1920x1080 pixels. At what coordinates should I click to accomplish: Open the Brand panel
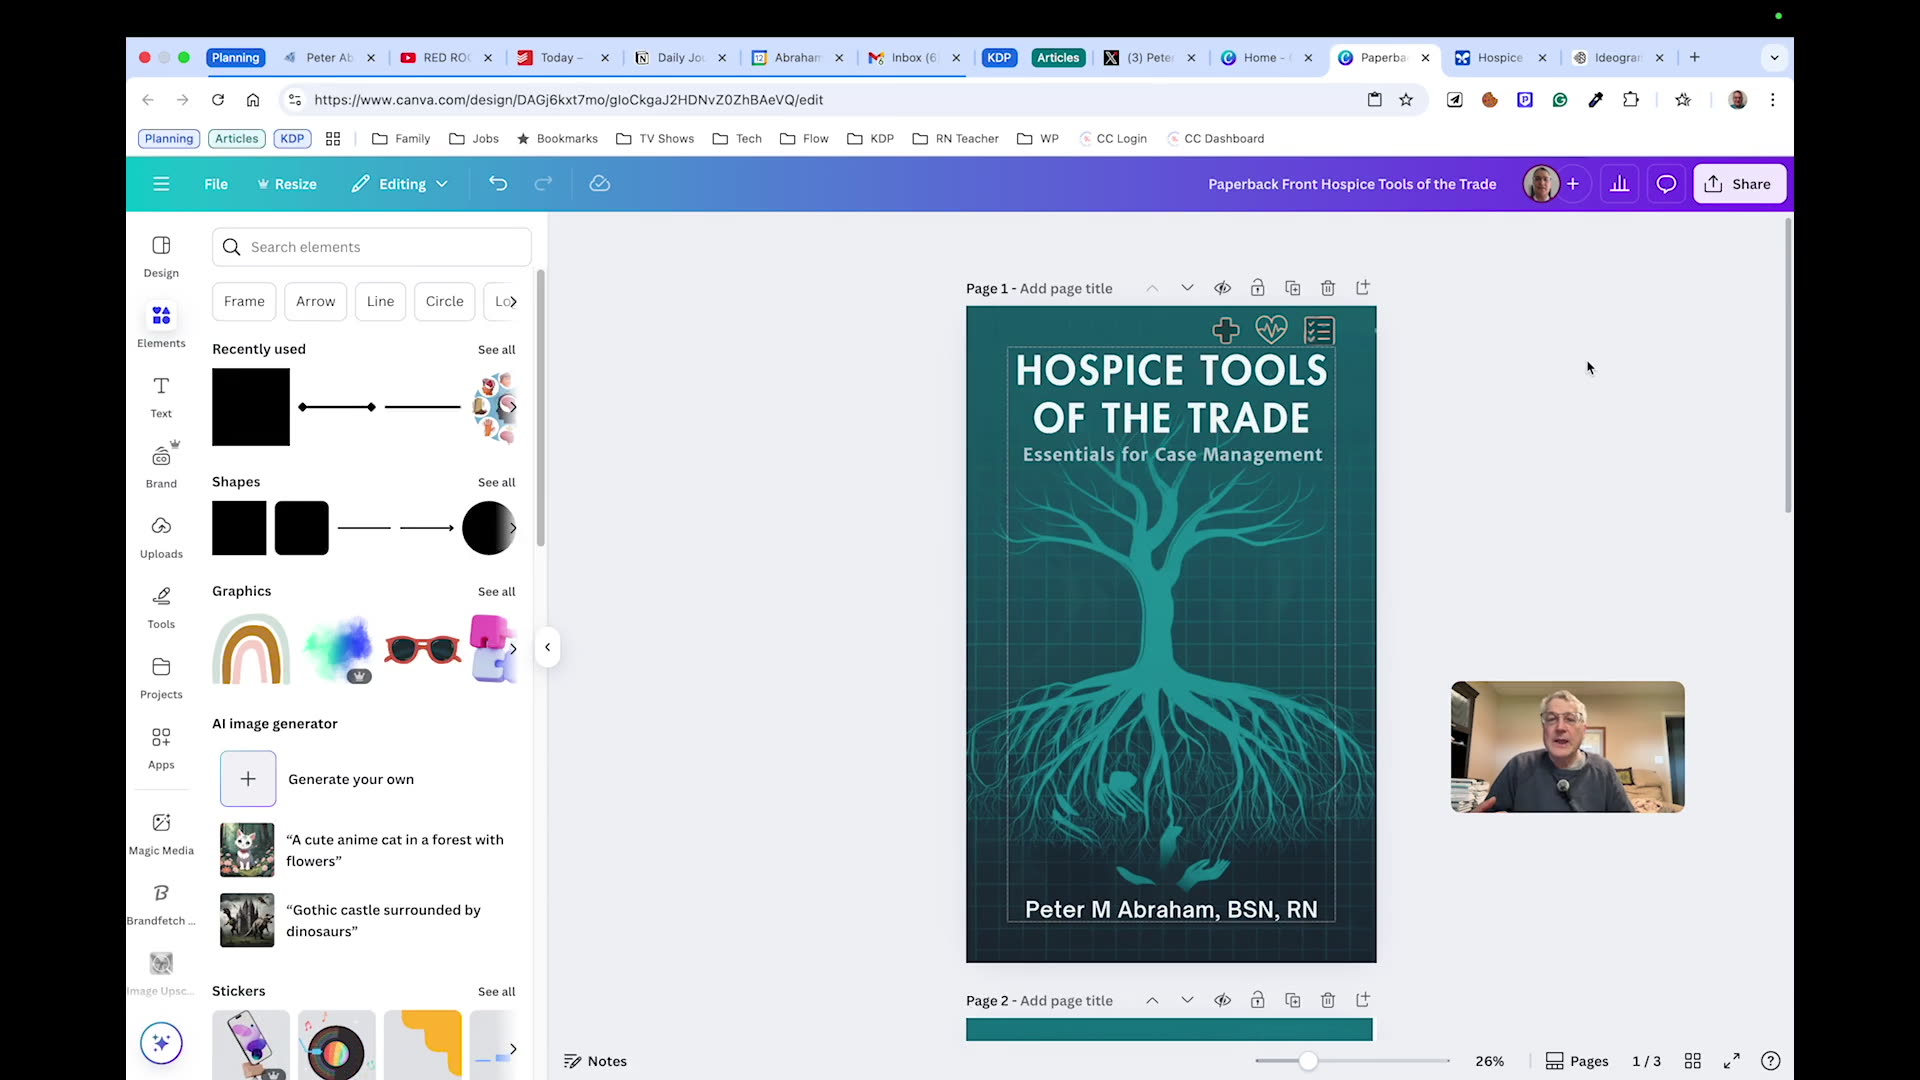161,463
